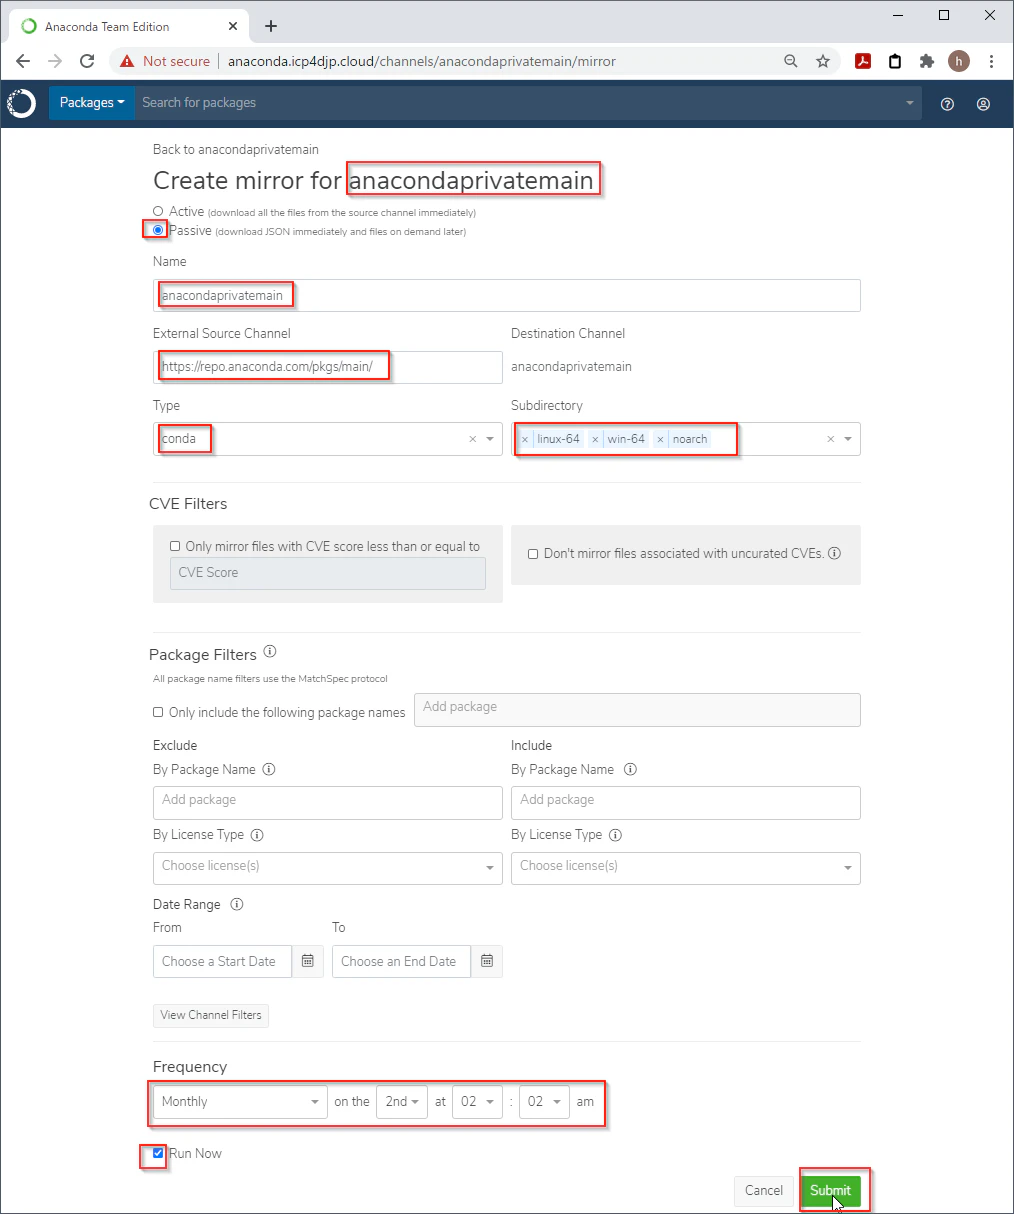1014x1214 pixels.
Task: Clear all Subdirectory selections
Action: pos(830,439)
